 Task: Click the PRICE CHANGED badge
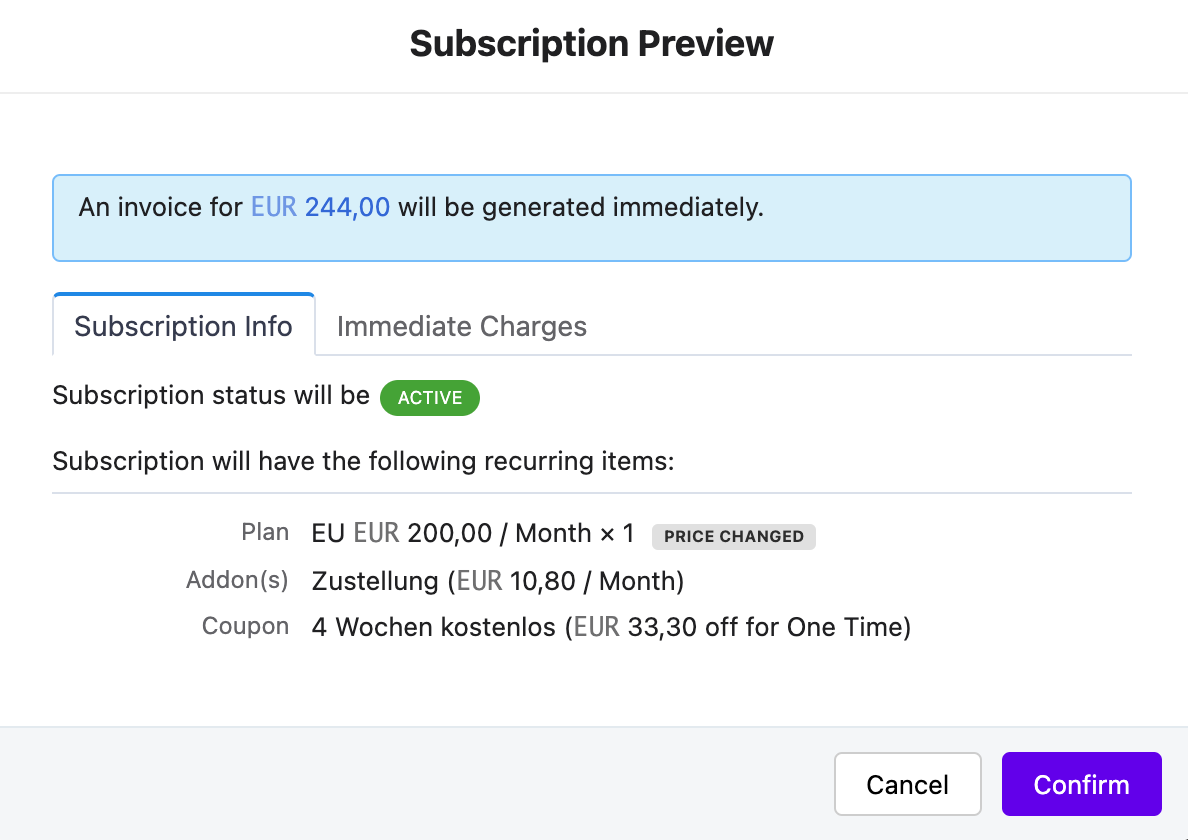pyautogui.click(x=733, y=536)
